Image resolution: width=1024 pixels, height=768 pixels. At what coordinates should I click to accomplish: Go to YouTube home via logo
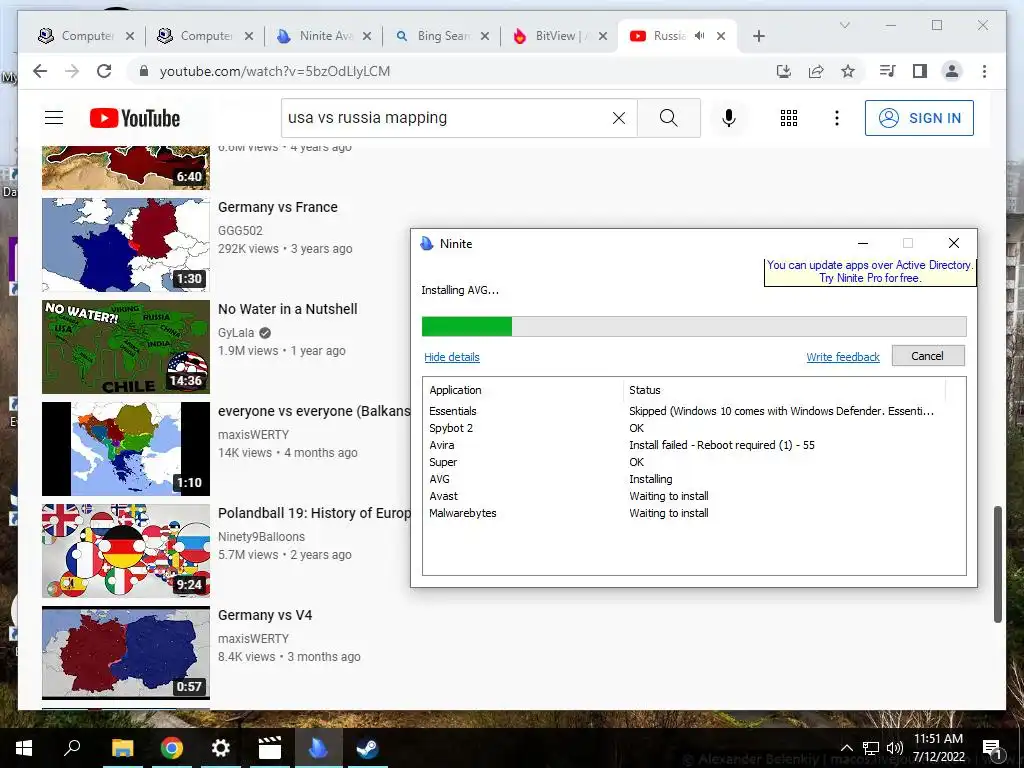(x=135, y=118)
